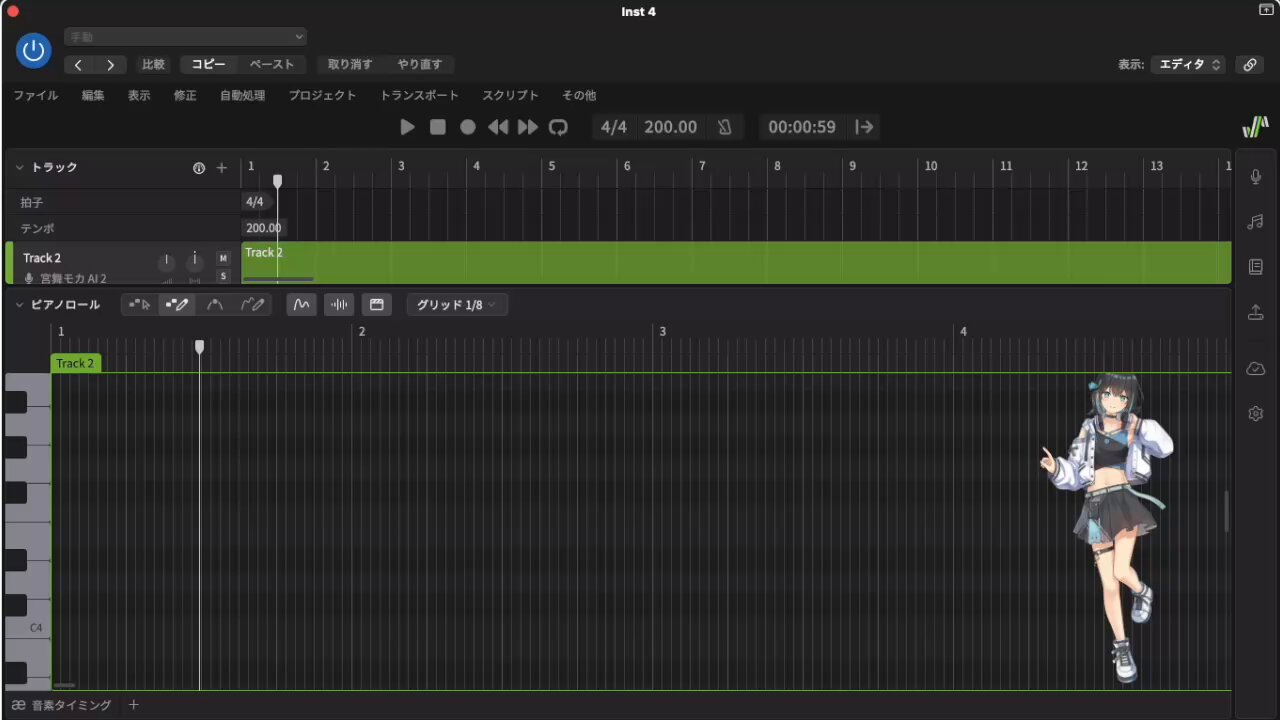
Task: Click the 200.00 marker in テンポ row
Action: (x=264, y=228)
